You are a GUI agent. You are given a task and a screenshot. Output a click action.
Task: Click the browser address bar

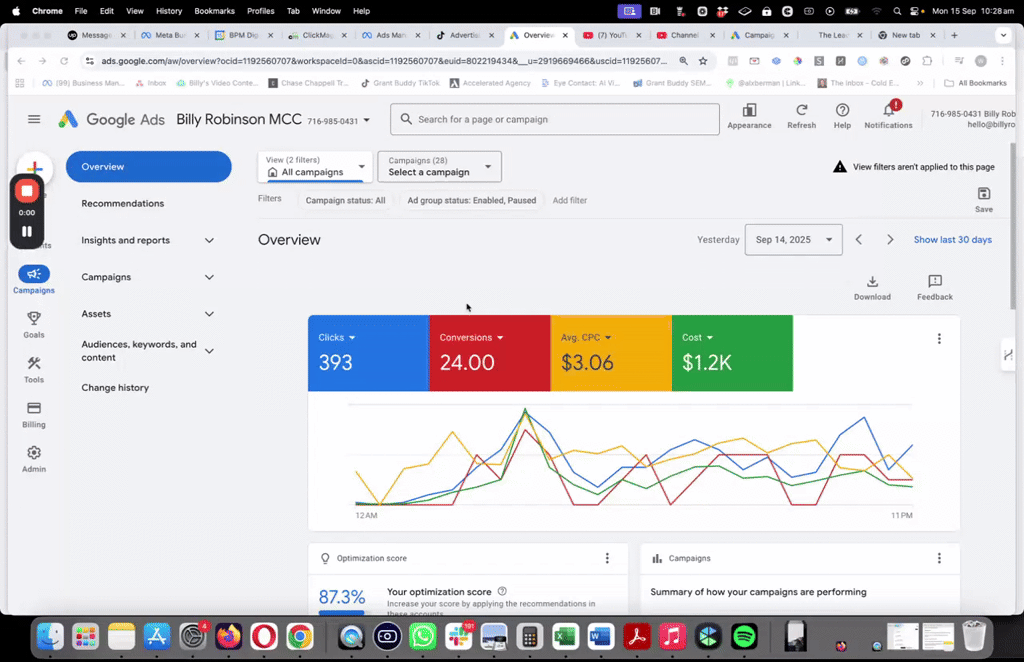click(384, 61)
